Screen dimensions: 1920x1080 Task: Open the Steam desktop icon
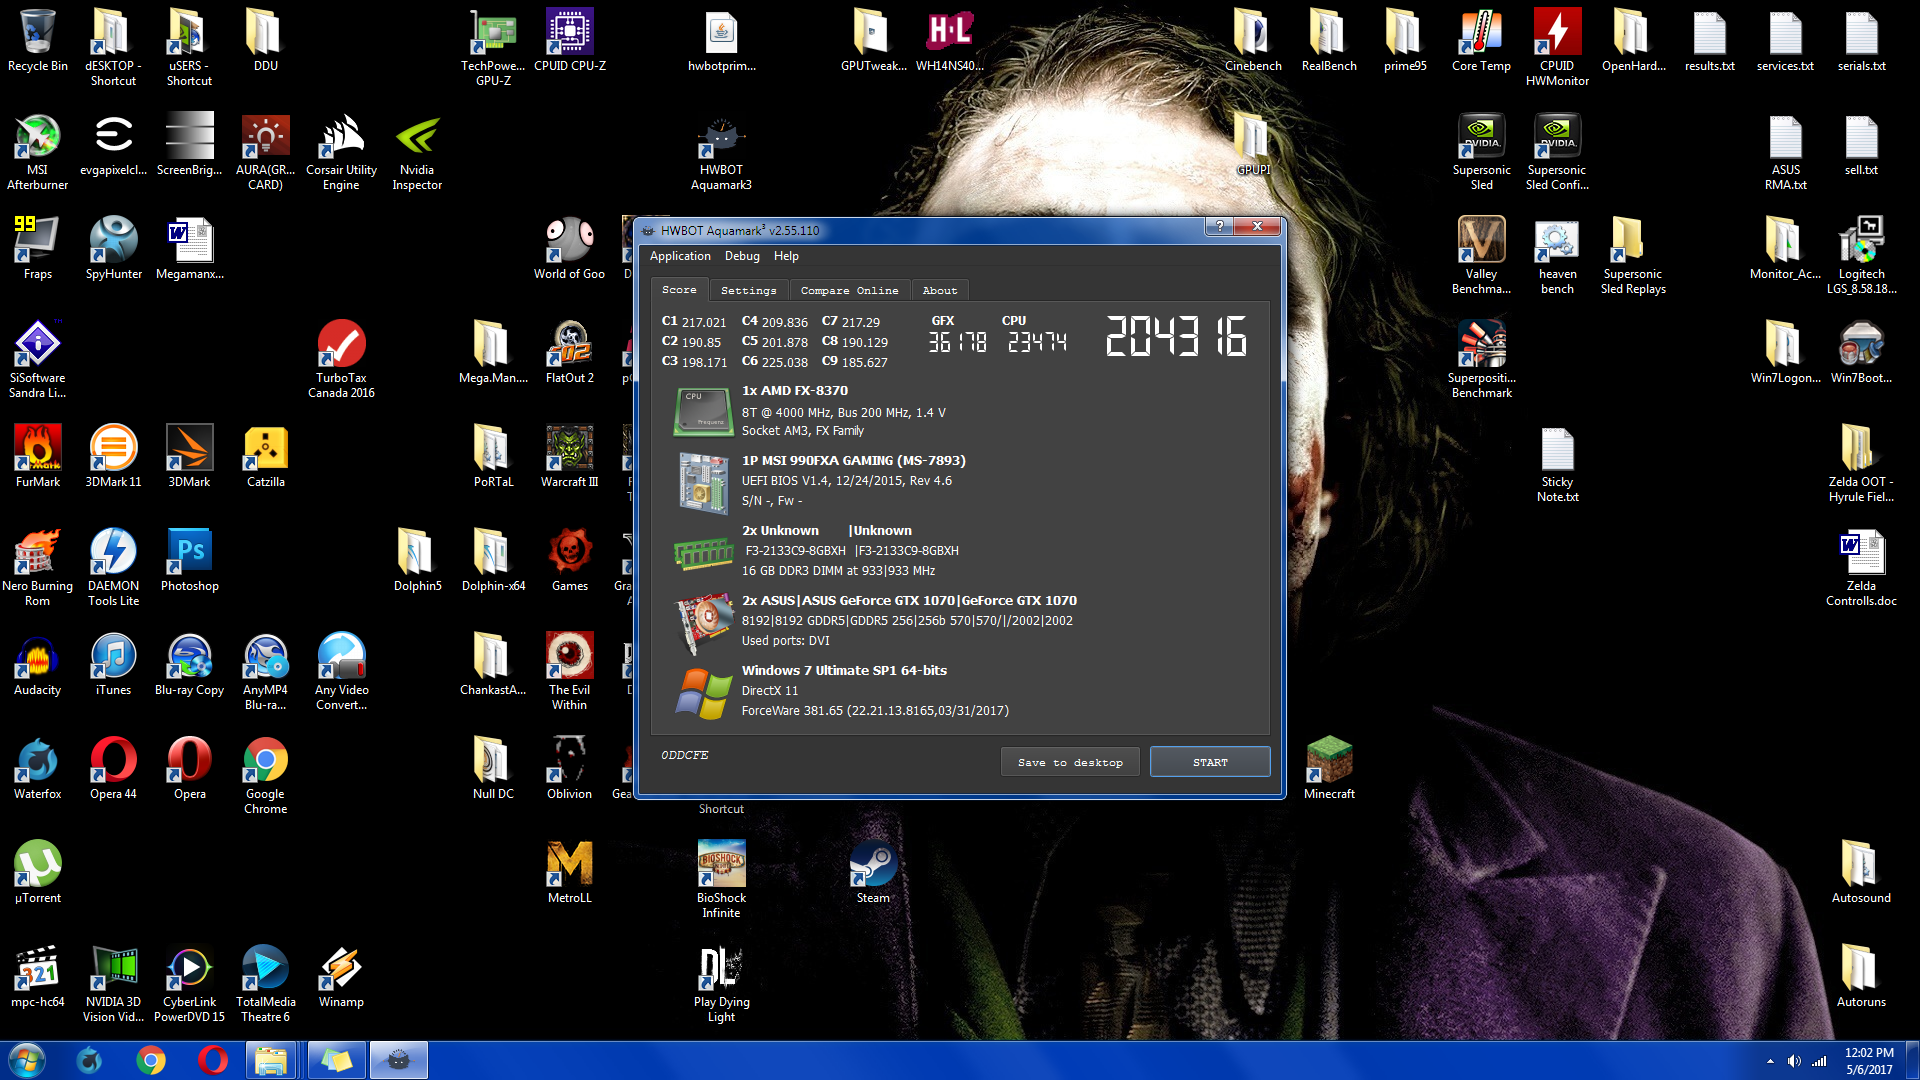pyautogui.click(x=873, y=872)
